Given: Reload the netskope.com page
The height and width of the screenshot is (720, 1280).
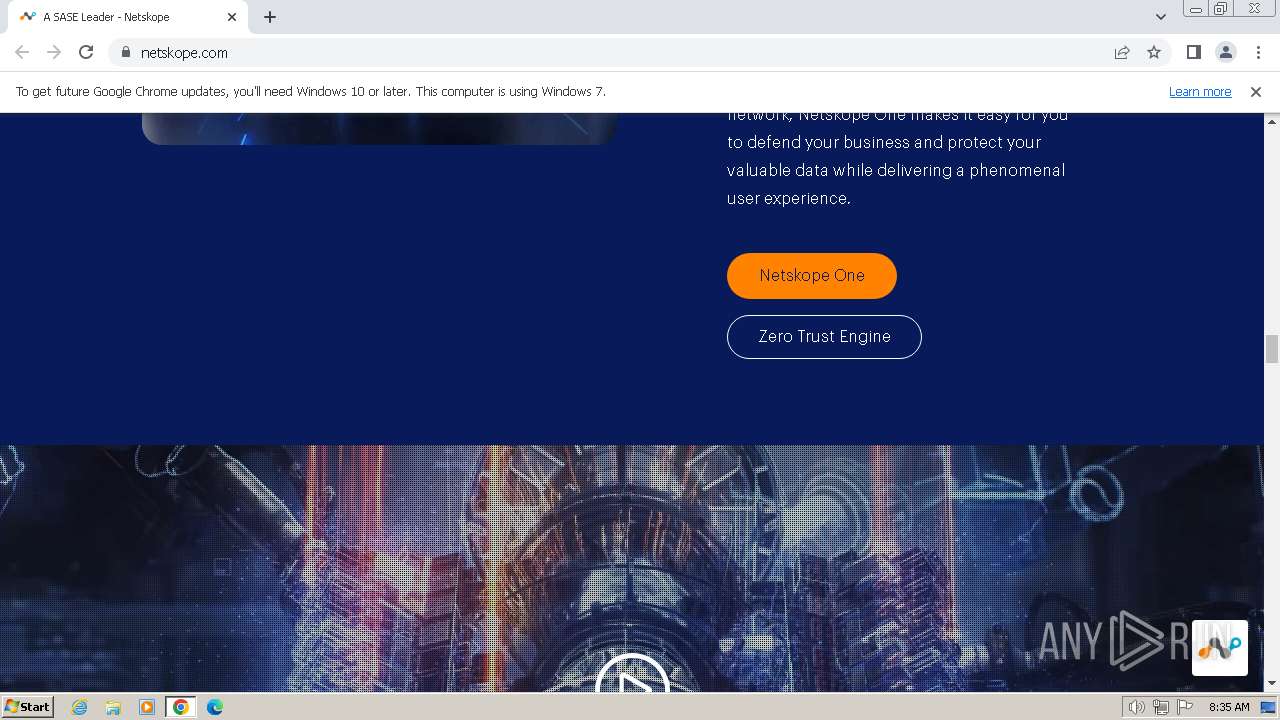Looking at the screenshot, I should click(86, 52).
